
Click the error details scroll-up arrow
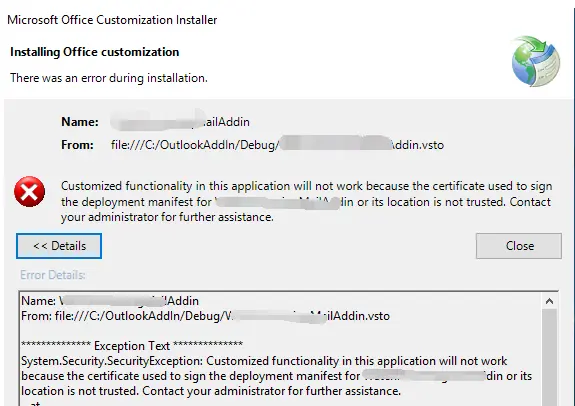(549, 301)
